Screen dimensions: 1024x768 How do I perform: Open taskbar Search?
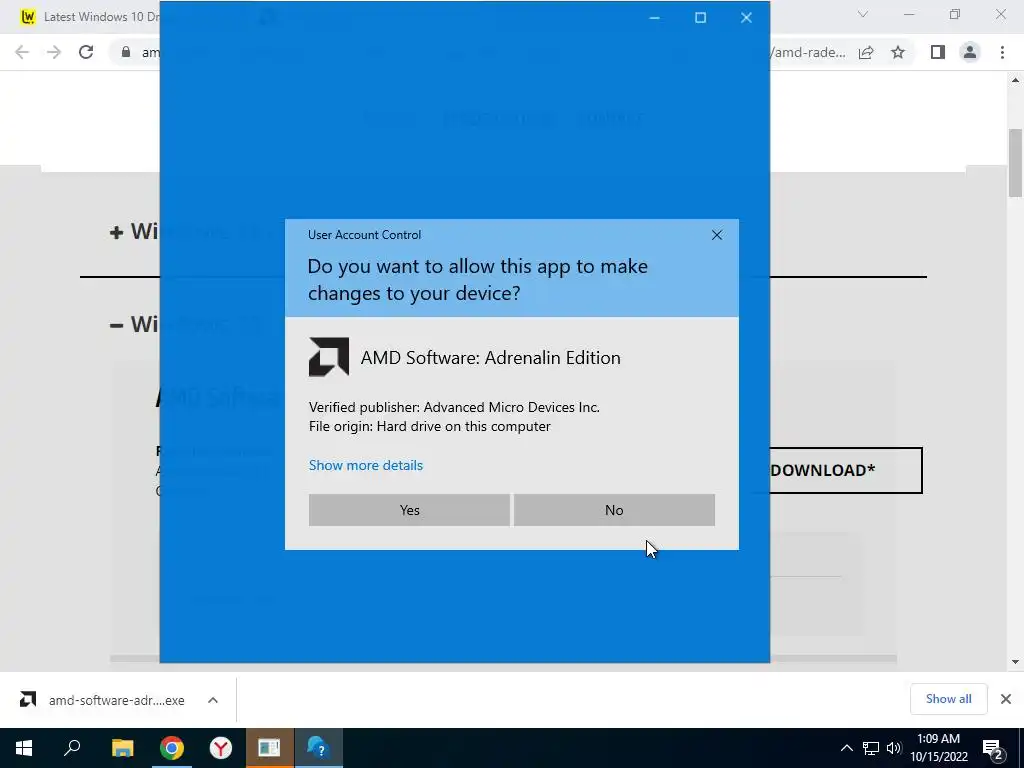(72, 748)
